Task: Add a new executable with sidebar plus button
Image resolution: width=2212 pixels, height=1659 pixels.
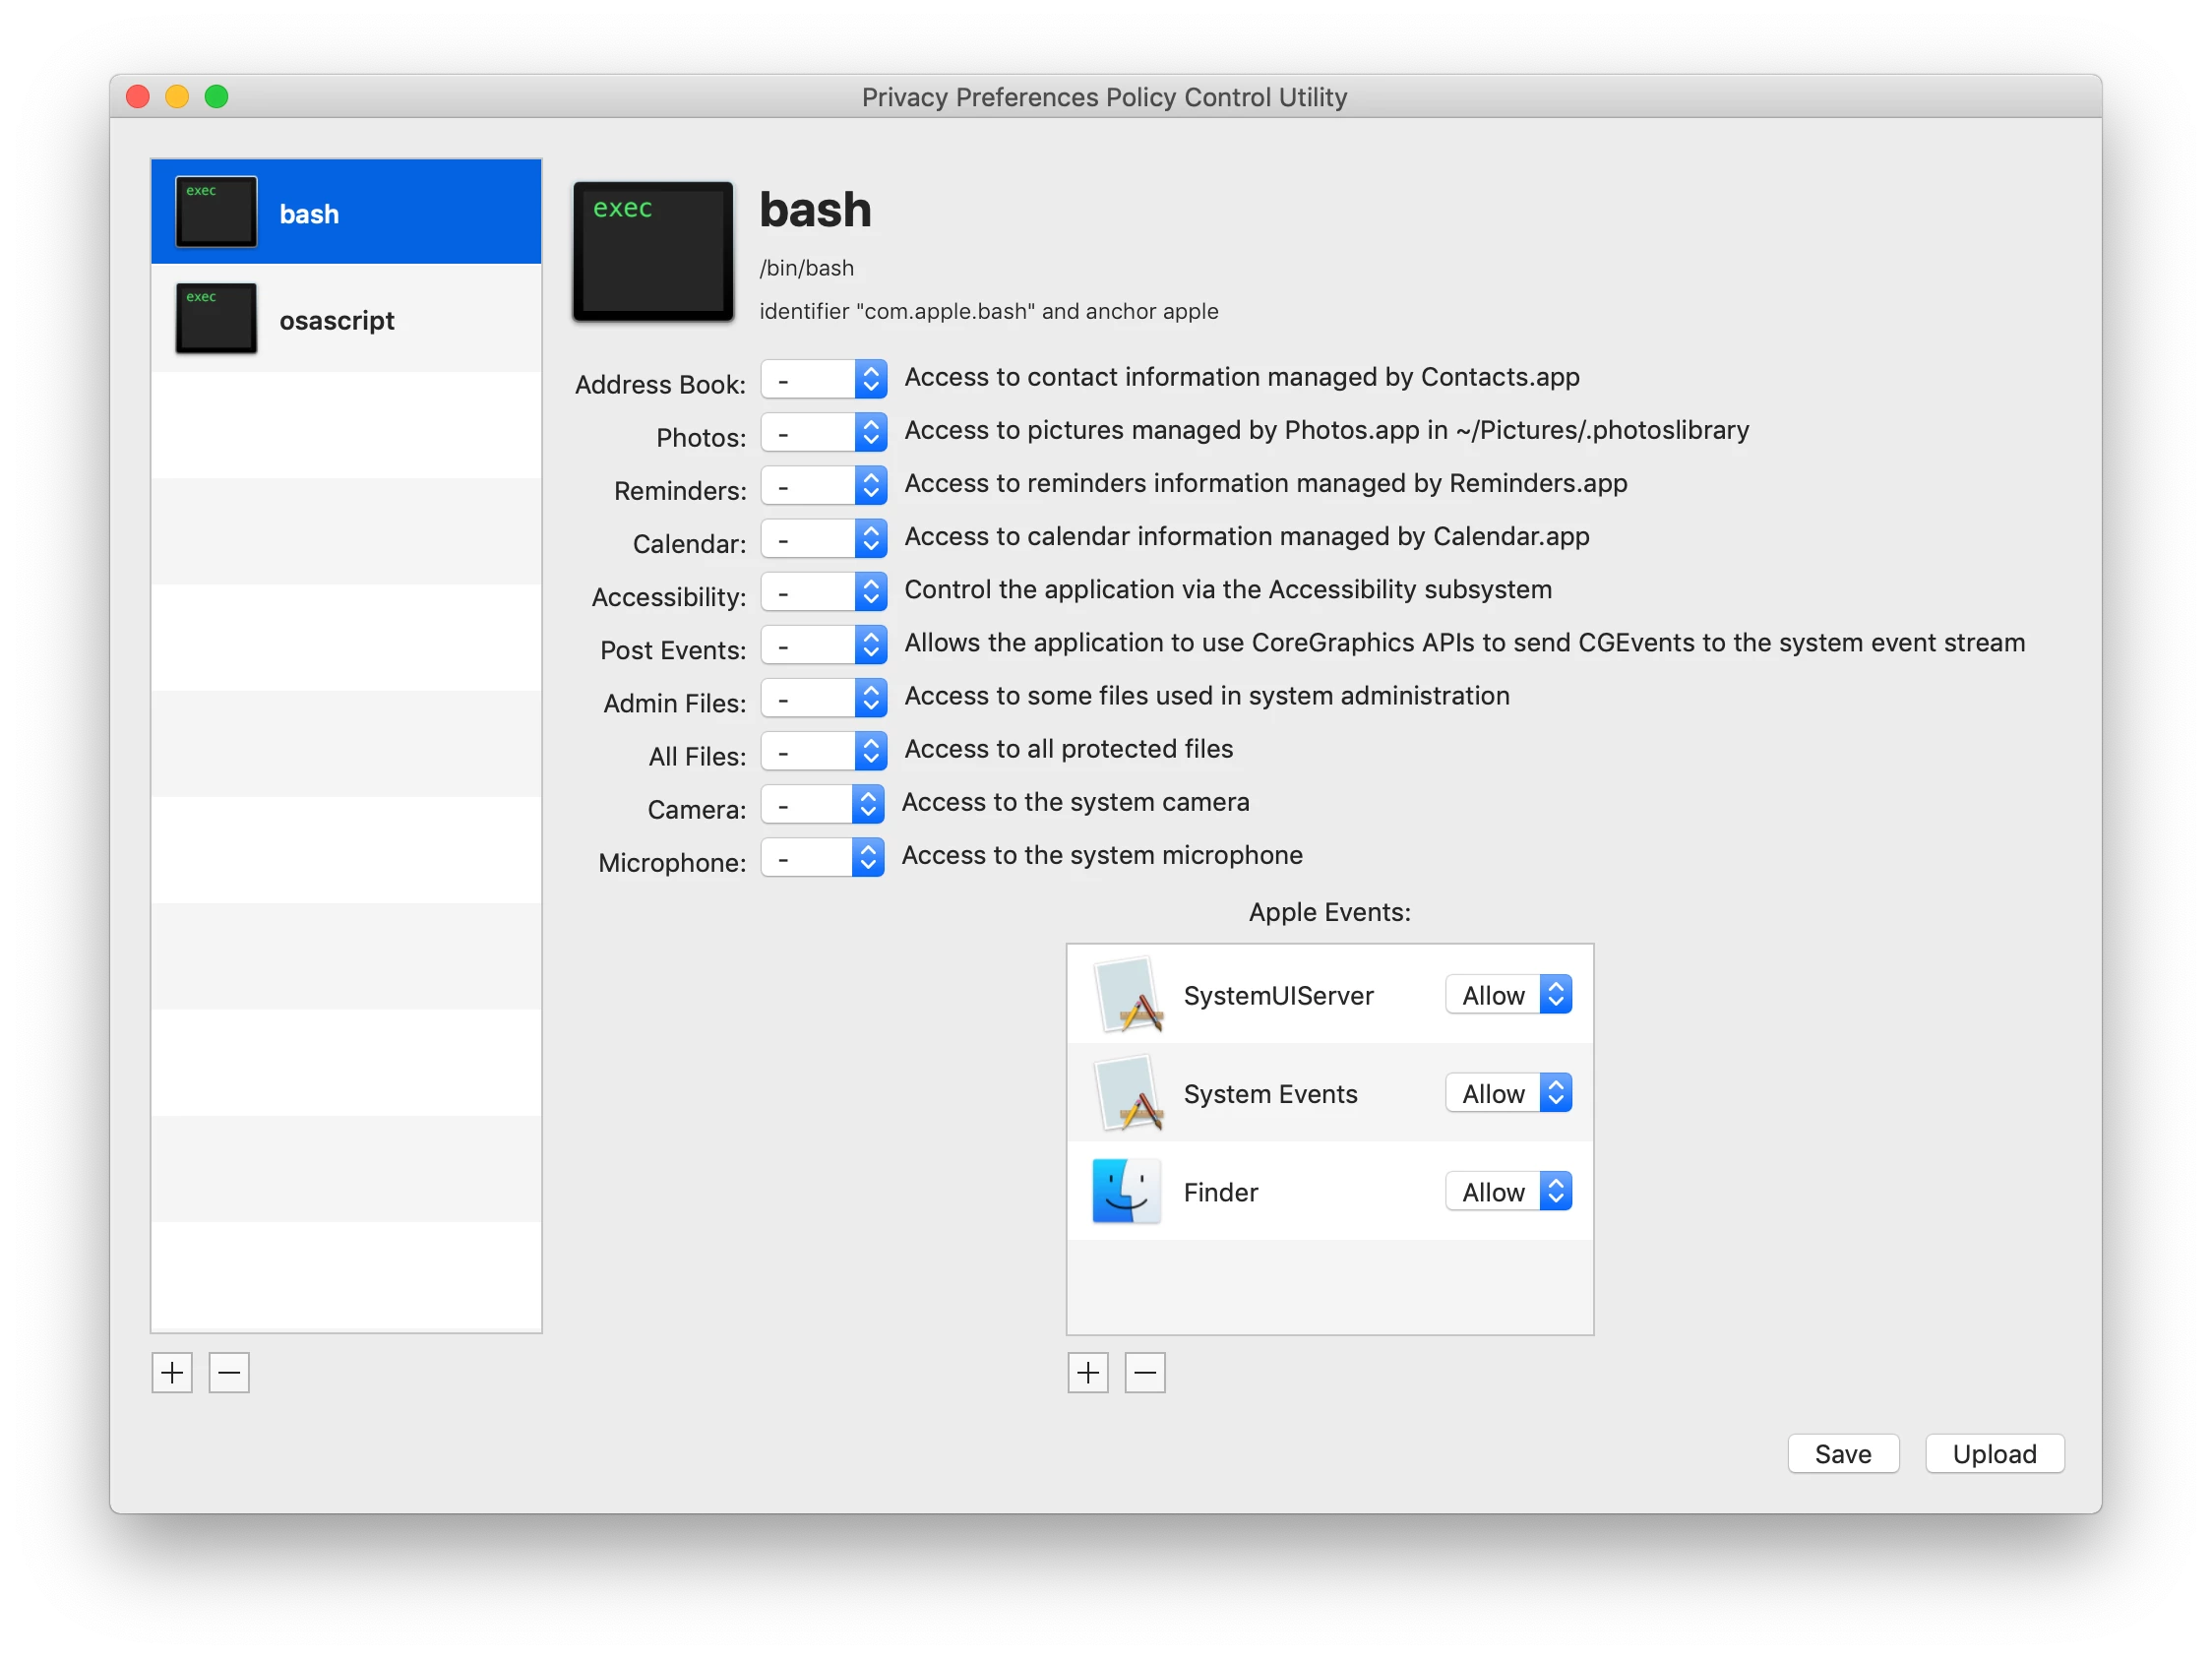Action: coord(172,1373)
